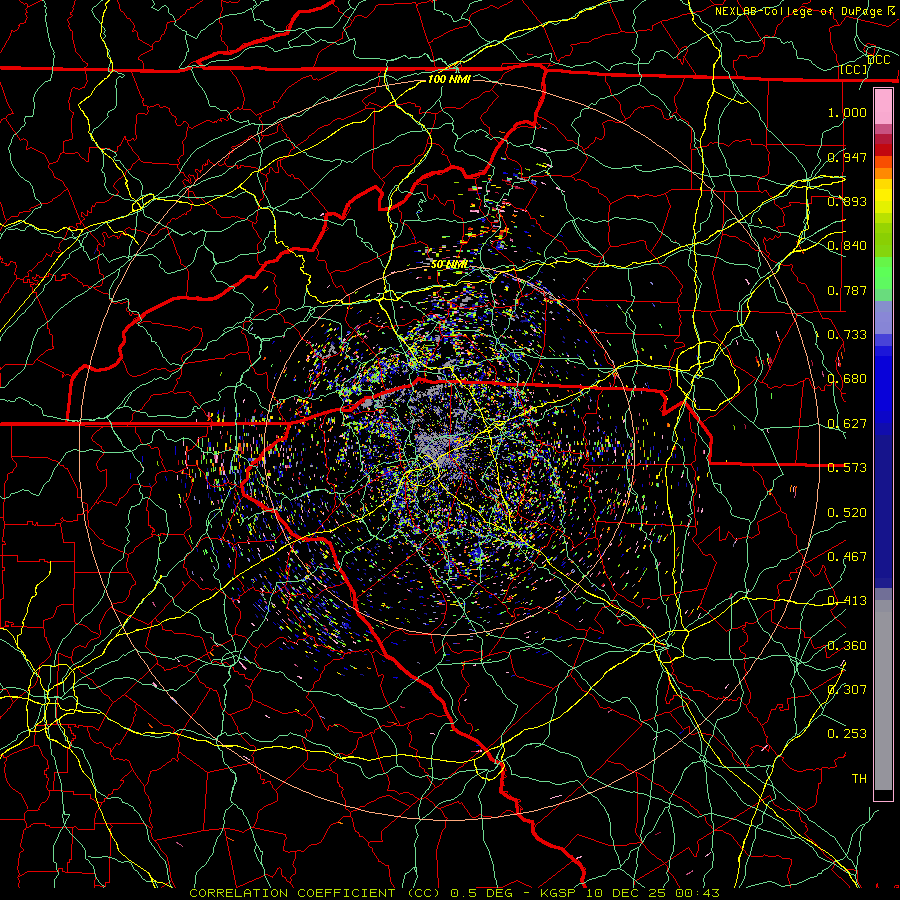The image size is (900, 900).
Task: Click the CORRELATION COEFFICIENT (CC) caption
Action: [315, 893]
